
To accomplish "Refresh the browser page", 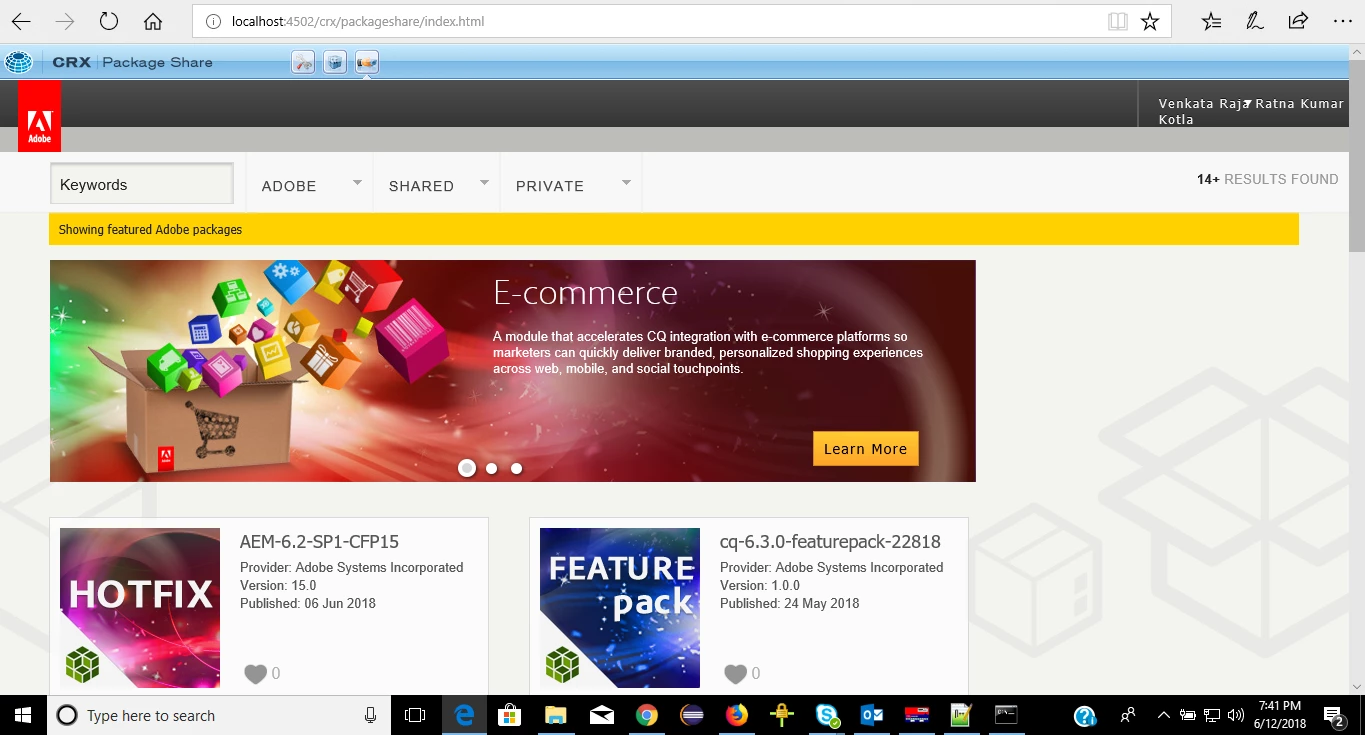I will (109, 21).
